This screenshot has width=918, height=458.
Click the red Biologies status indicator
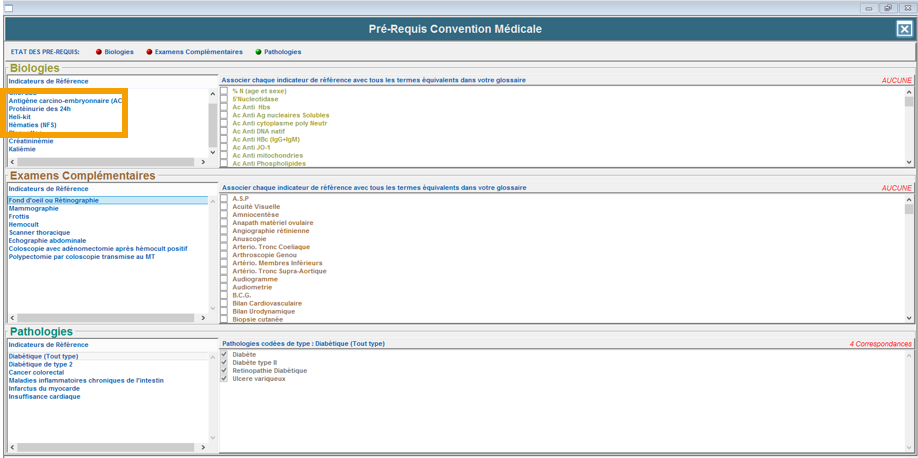(99, 52)
